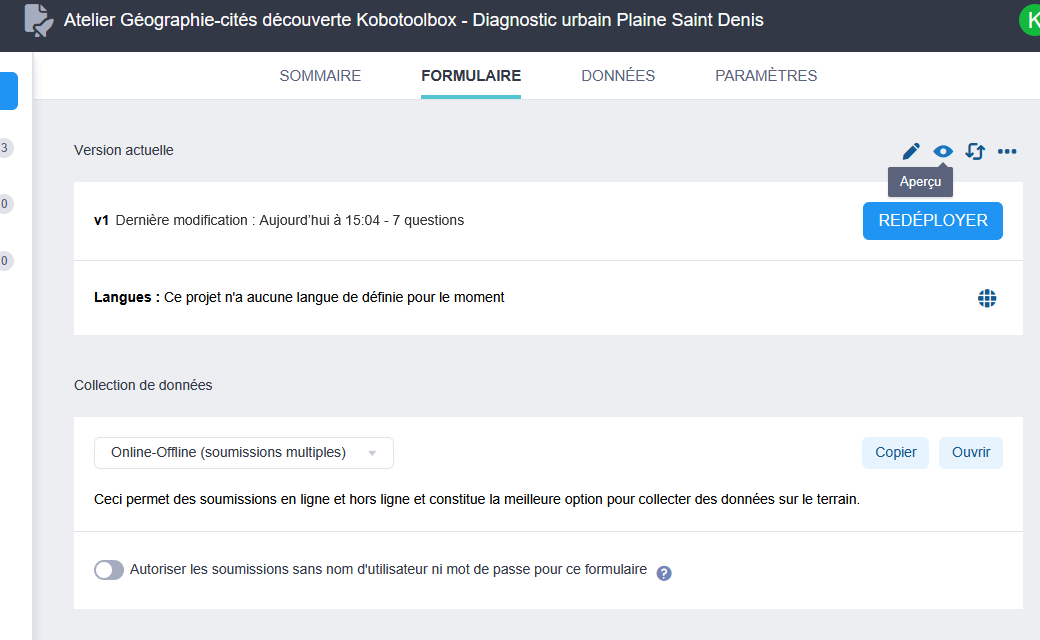Expand the Online-Offline collection mode dropdown
Image resolution: width=1040 pixels, height=640 pixels.
244,453
